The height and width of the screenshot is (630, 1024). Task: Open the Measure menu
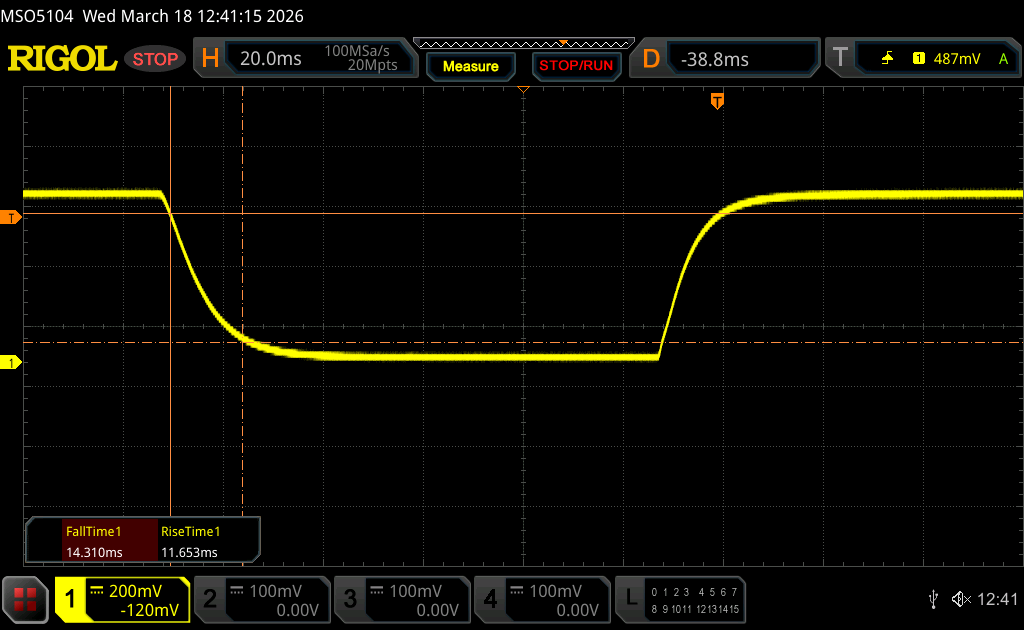point(470,66)
